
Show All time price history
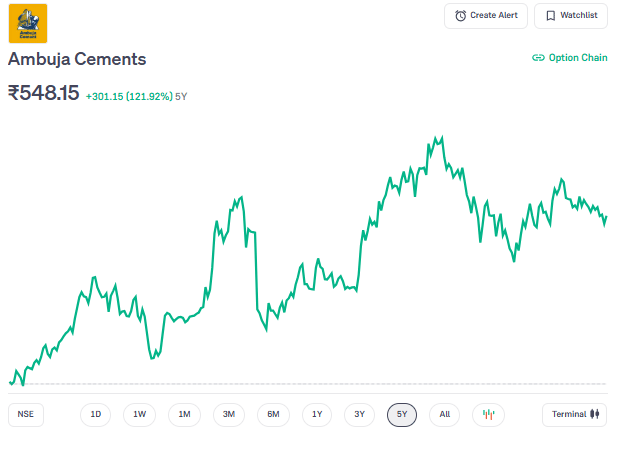(445, 414)
